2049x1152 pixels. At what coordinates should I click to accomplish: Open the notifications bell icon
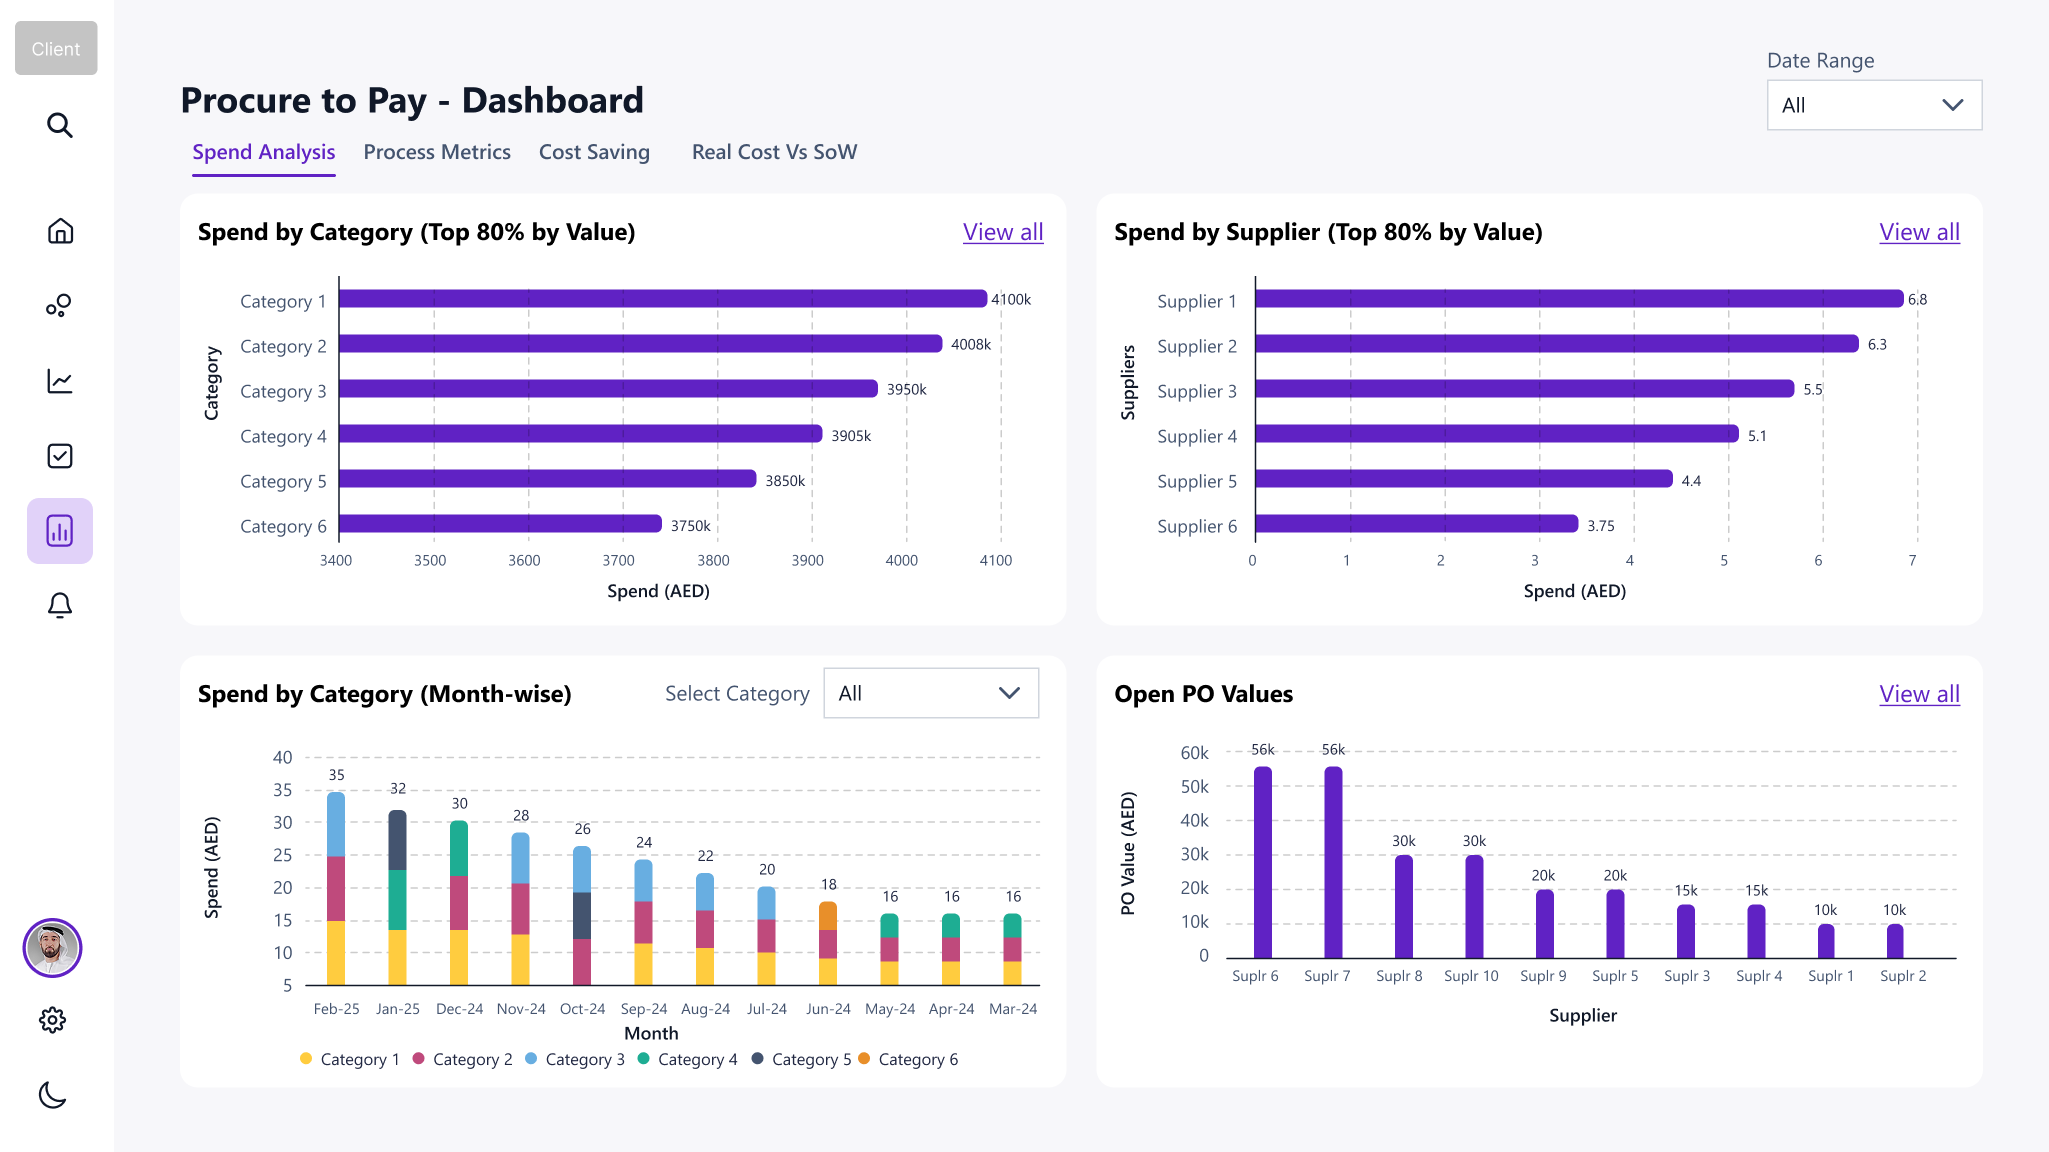tap(60, 605)
